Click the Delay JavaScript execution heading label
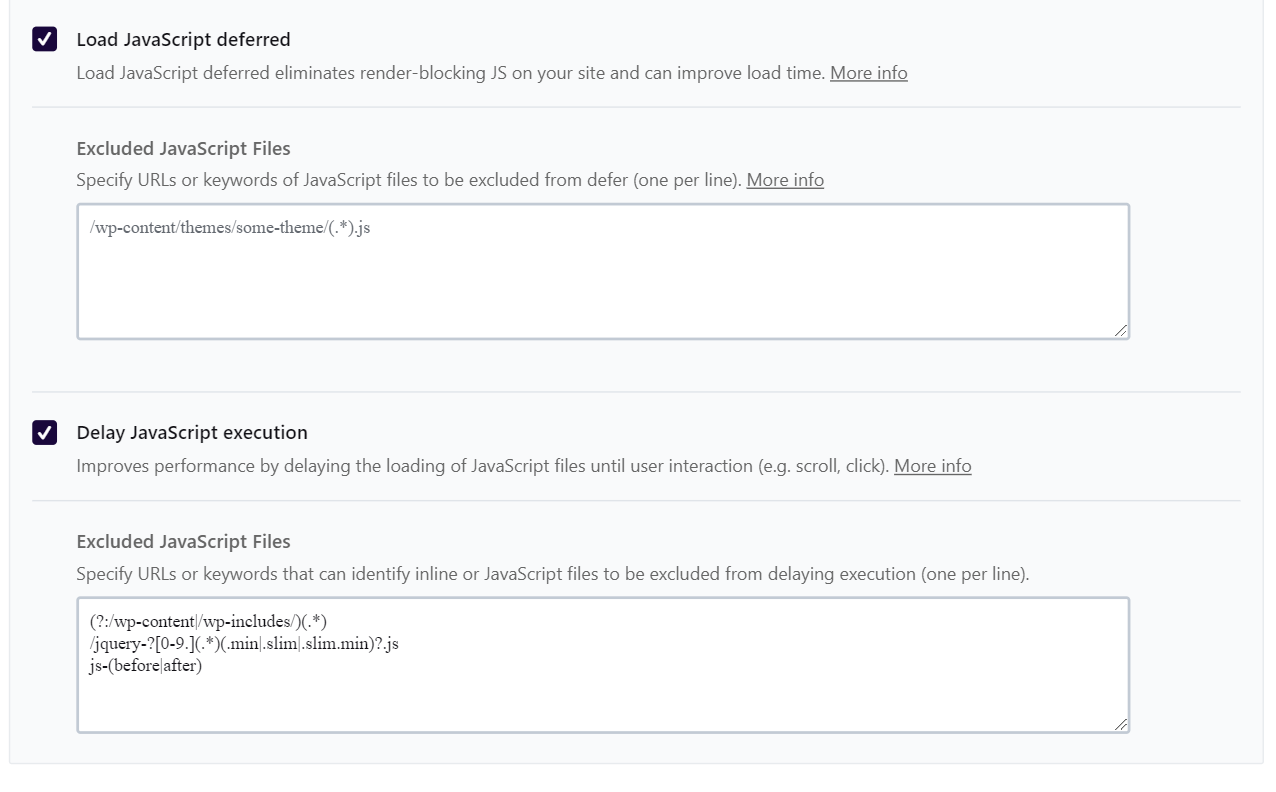The image size is (1276, 792). click(x=190, y=432)
